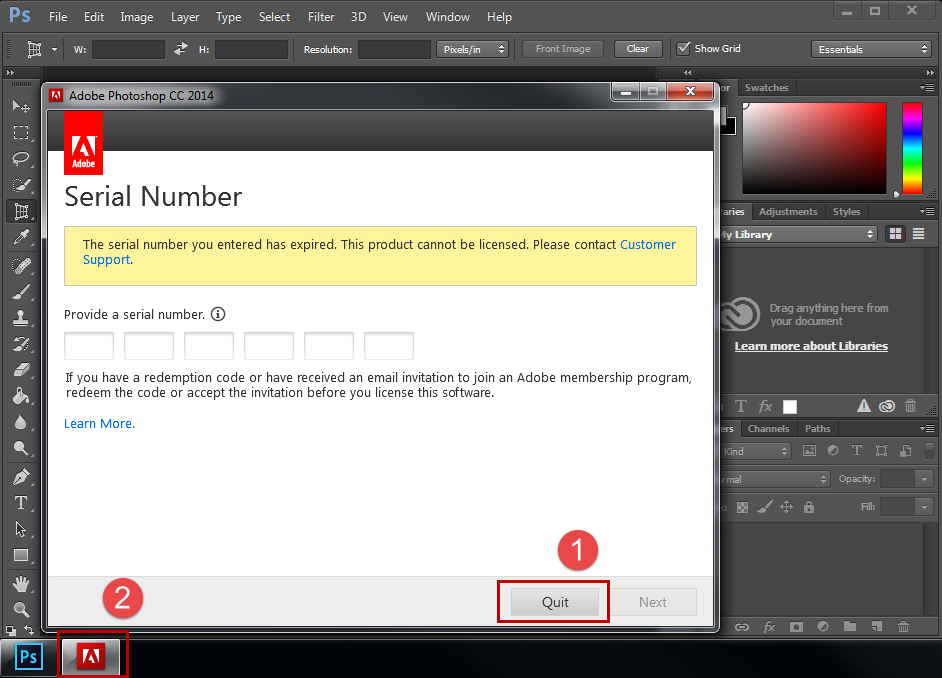Toggle the Show Grid checkbox
The height and width of the screenshot is (678, 942).
(x=684, y=49)
